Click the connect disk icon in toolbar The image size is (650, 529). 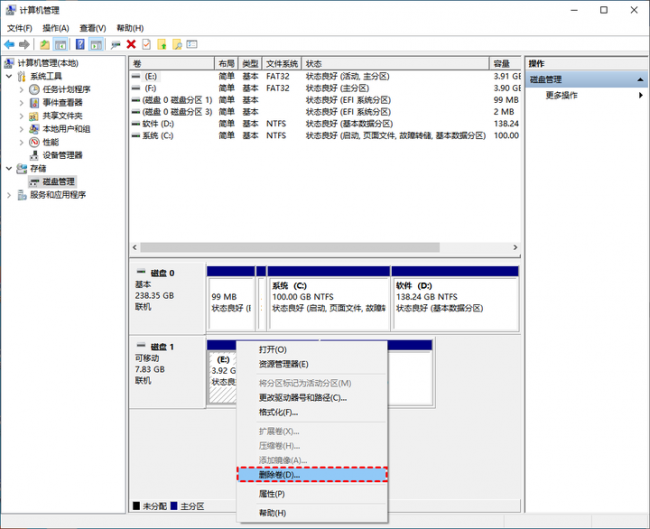click(x=116, y=44)
